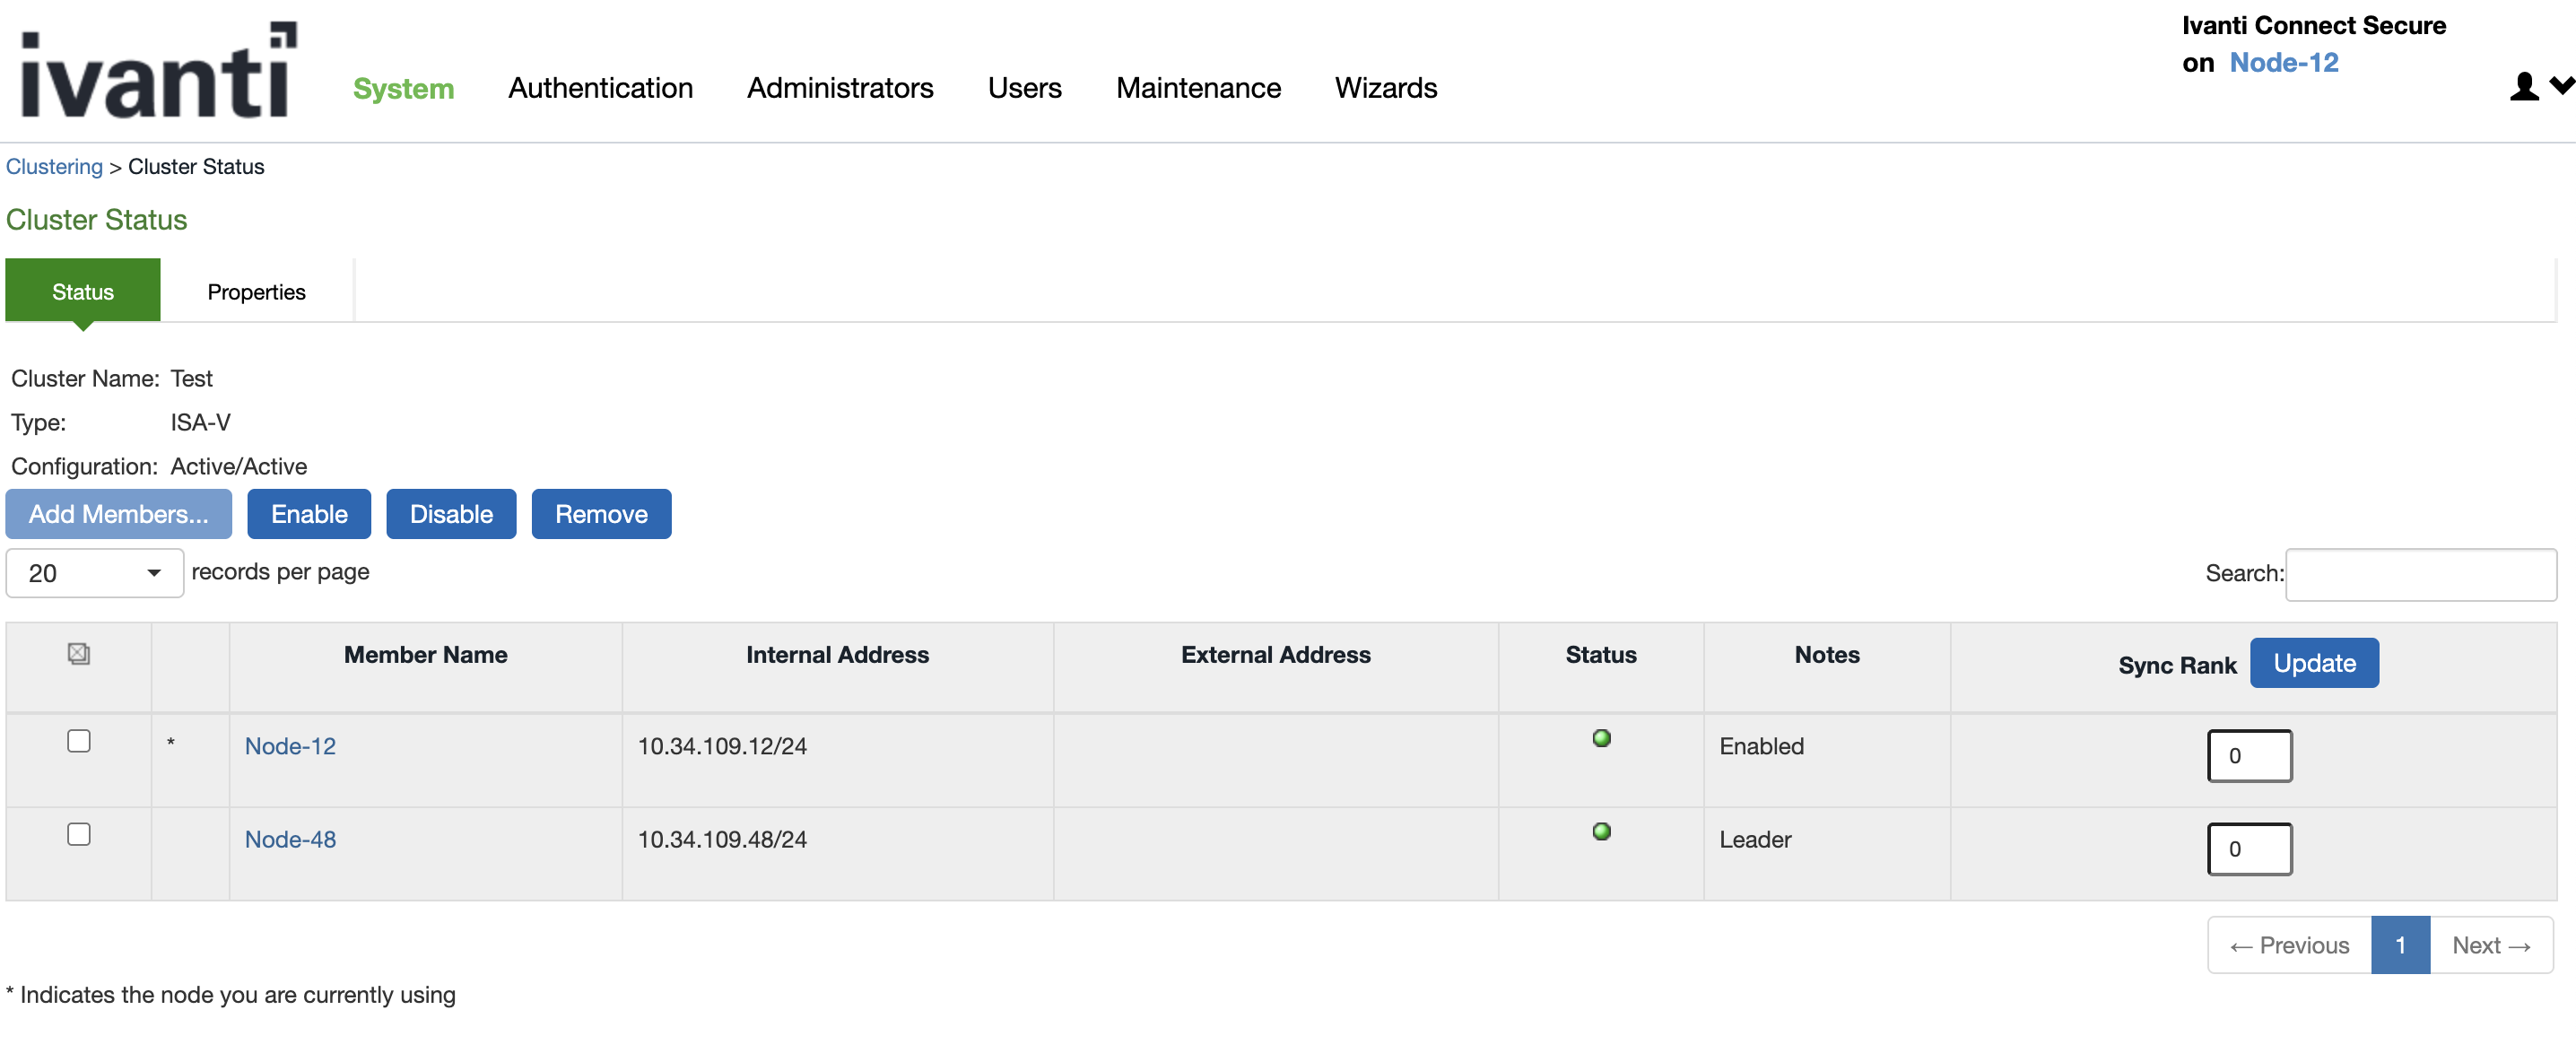Viewport: 2576px width, 1062px height.
Task: Click the Clustering breadcrumb link
Action: 54,167
